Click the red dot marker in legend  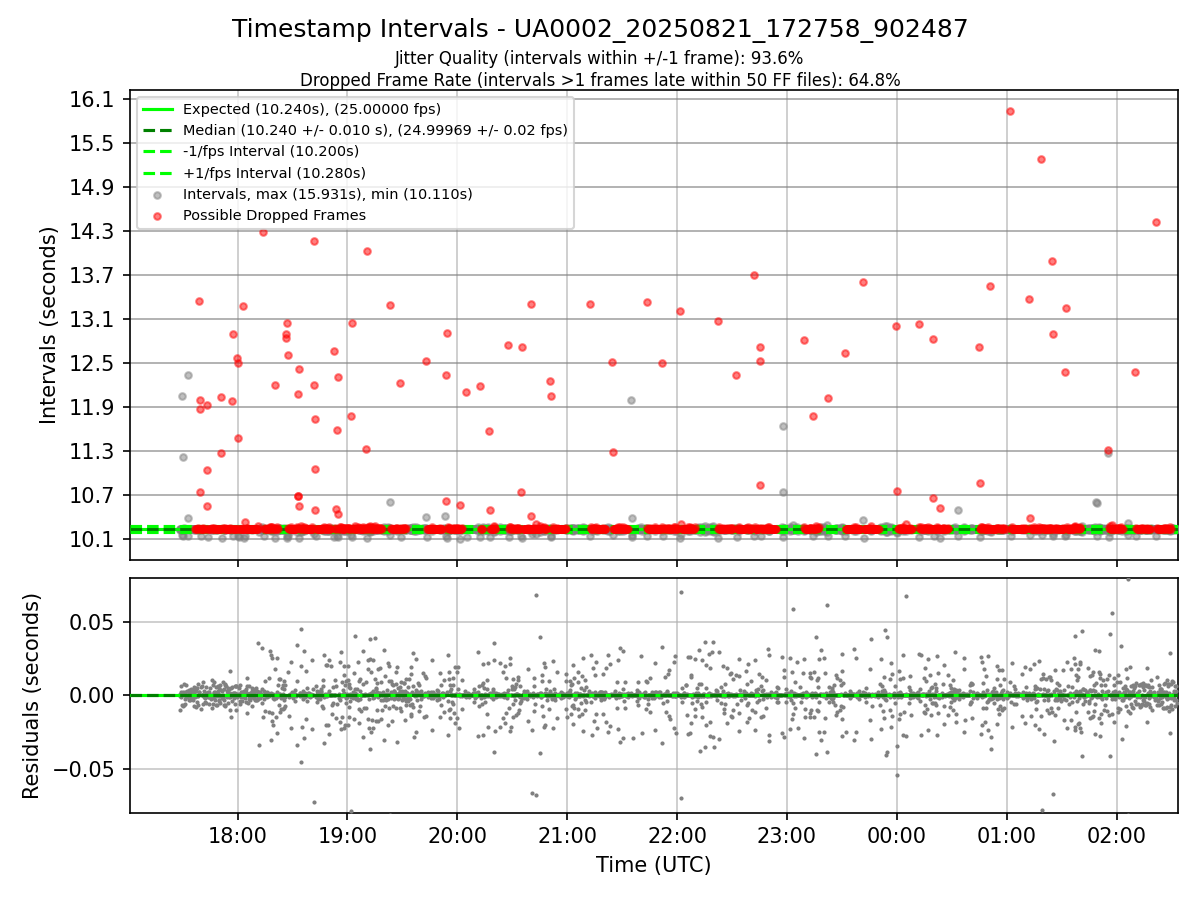pos(158,215)
